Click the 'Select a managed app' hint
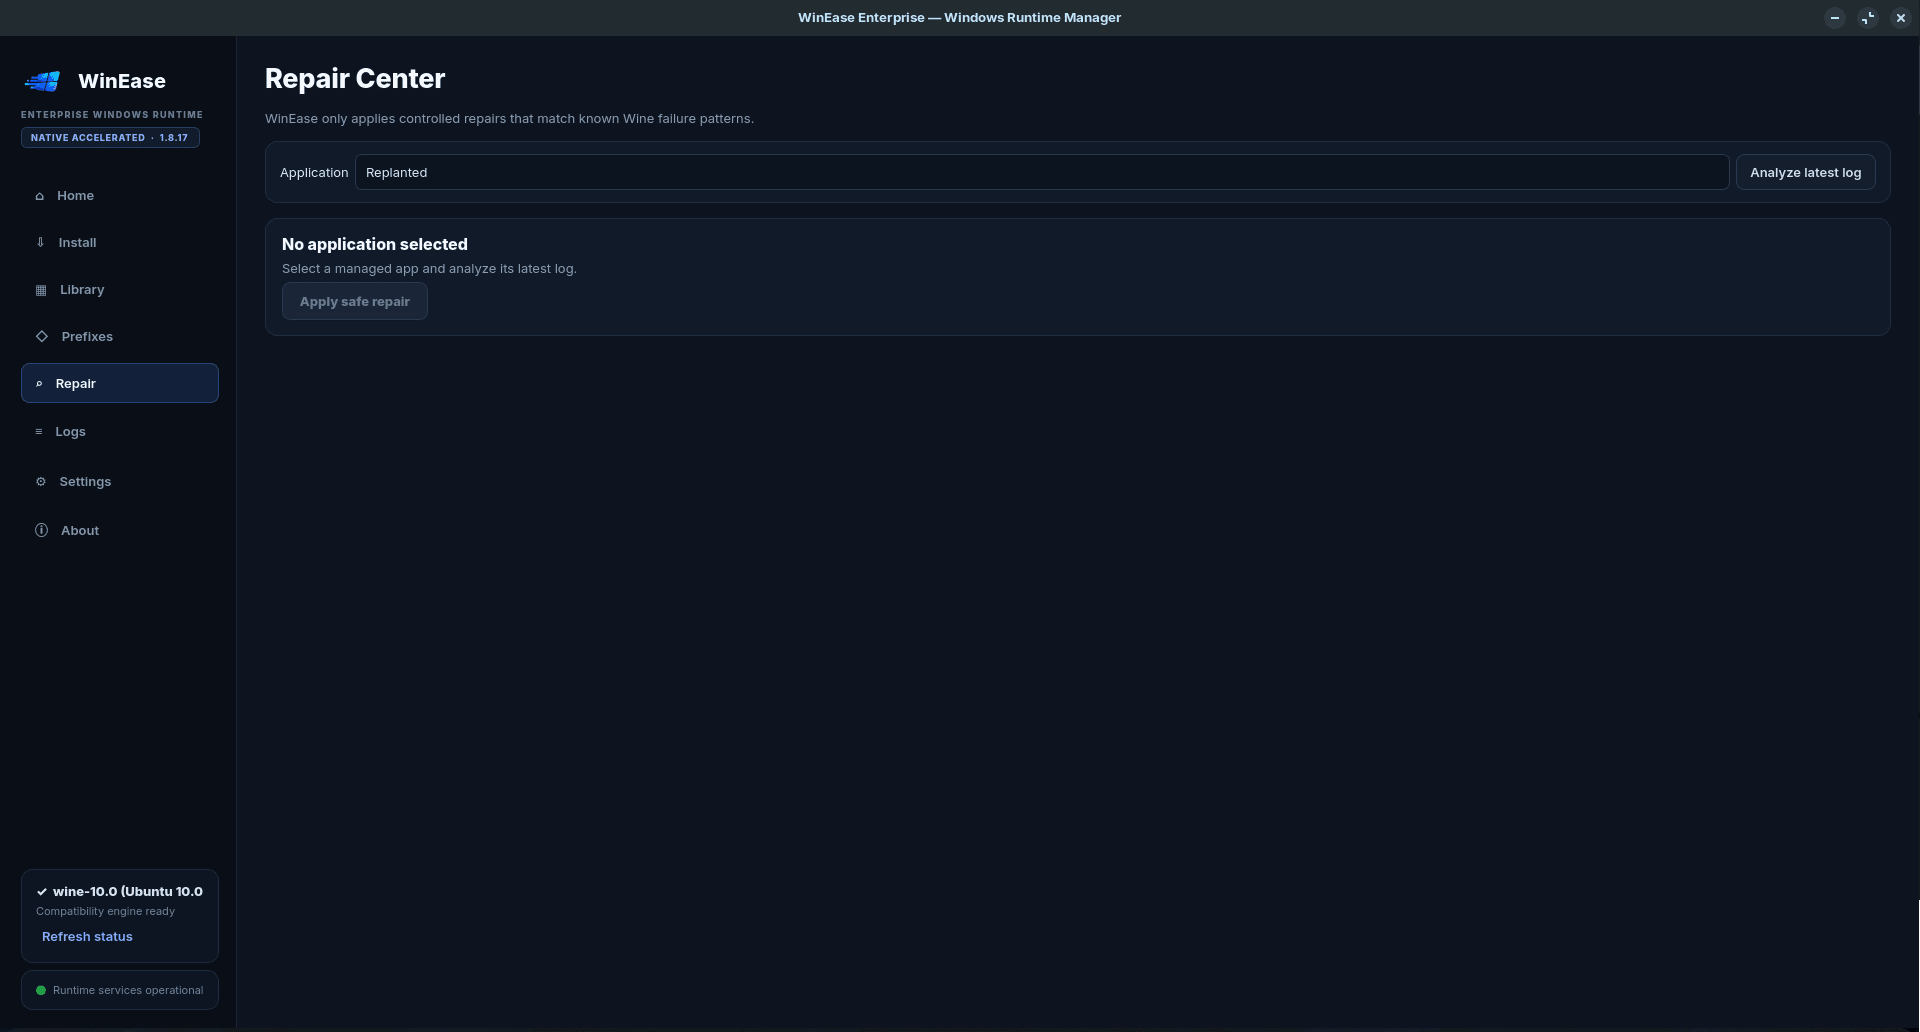Viewport: 1920px width, 1032px height. [x=429, y=268]
